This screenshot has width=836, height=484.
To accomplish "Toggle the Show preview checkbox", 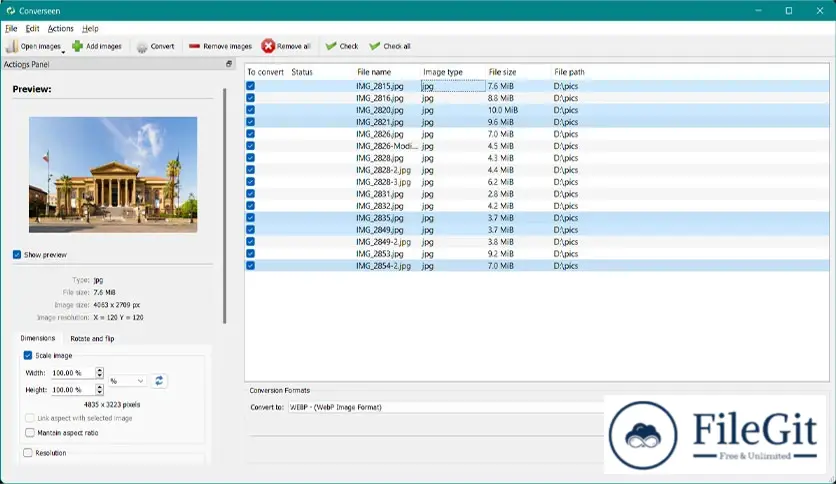I will pyautogui.click(x=17, y=255).
